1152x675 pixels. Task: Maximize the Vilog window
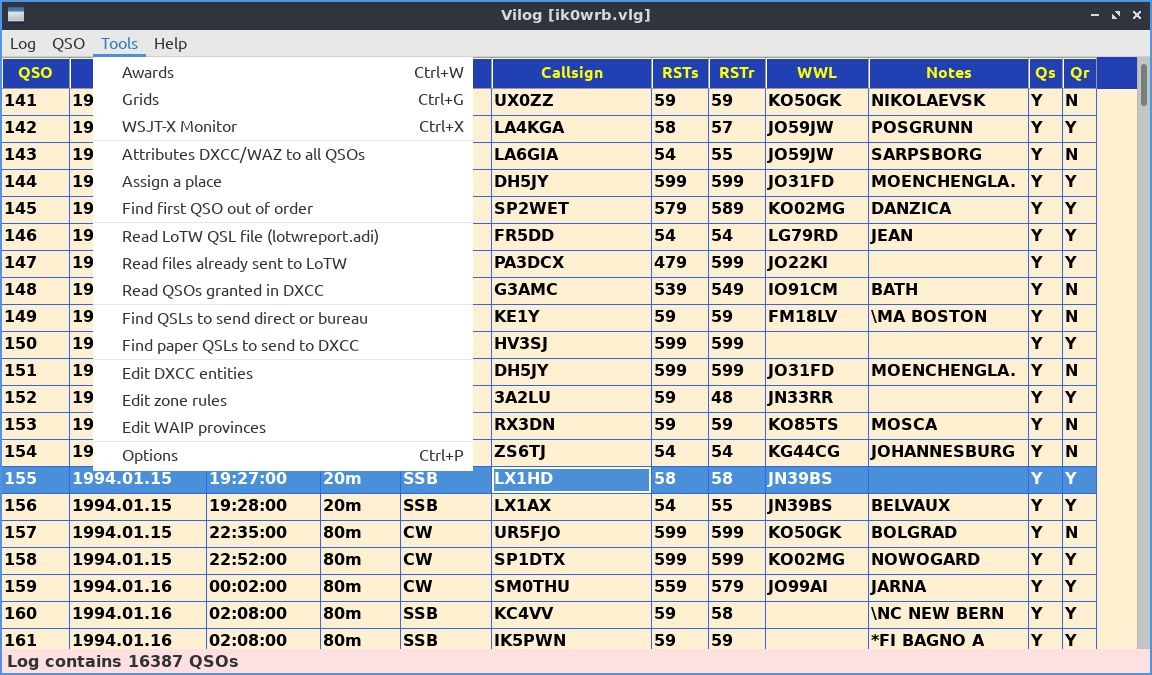pos(1116,15)
